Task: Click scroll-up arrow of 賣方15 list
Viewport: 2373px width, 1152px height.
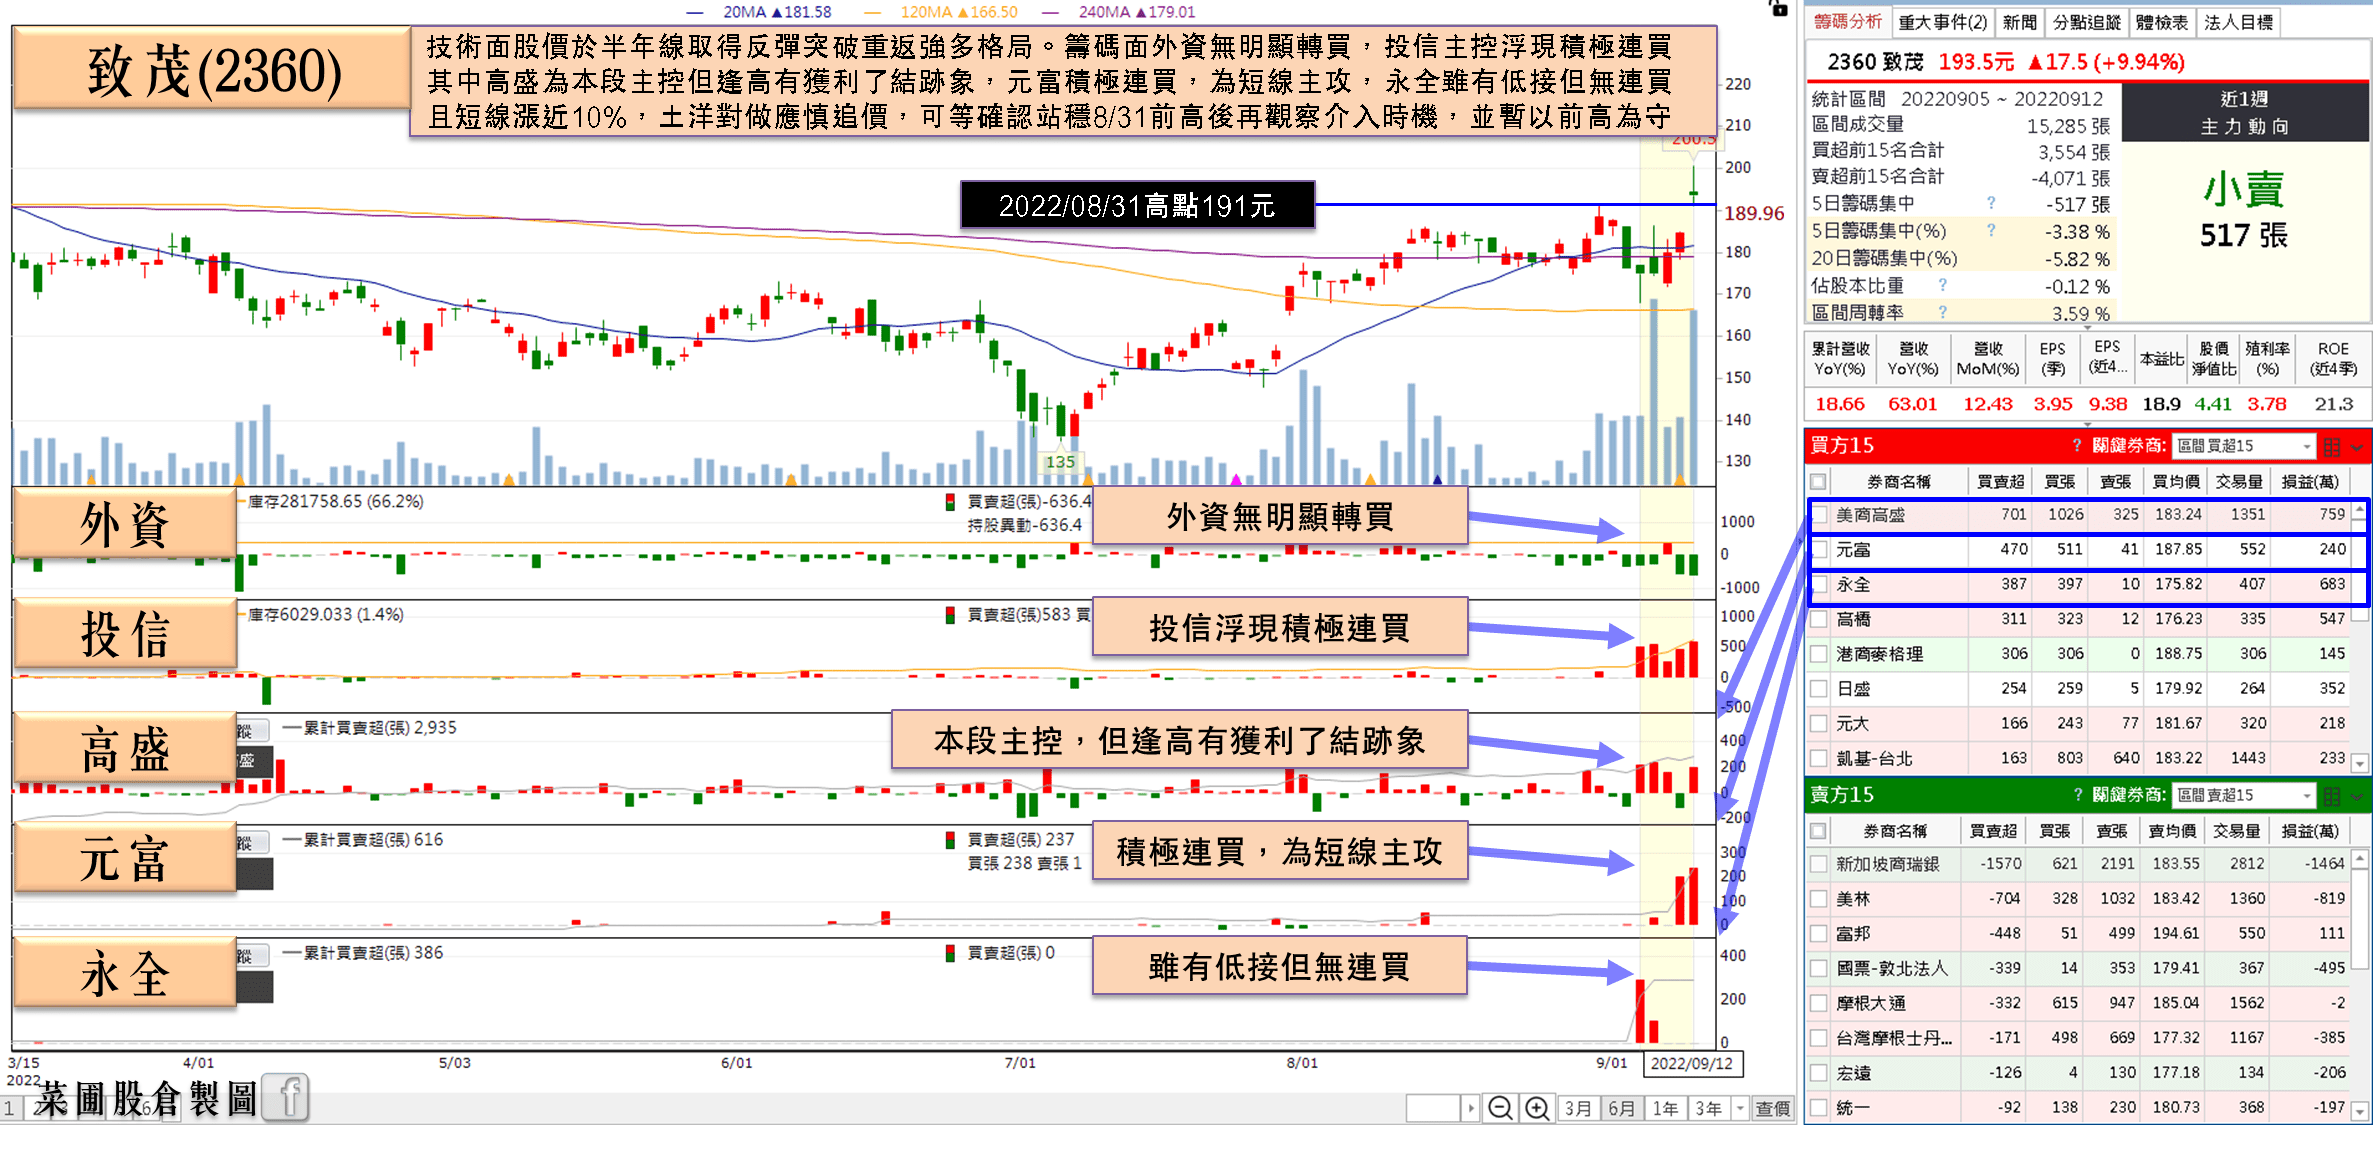Action: tap(2359, 859)
